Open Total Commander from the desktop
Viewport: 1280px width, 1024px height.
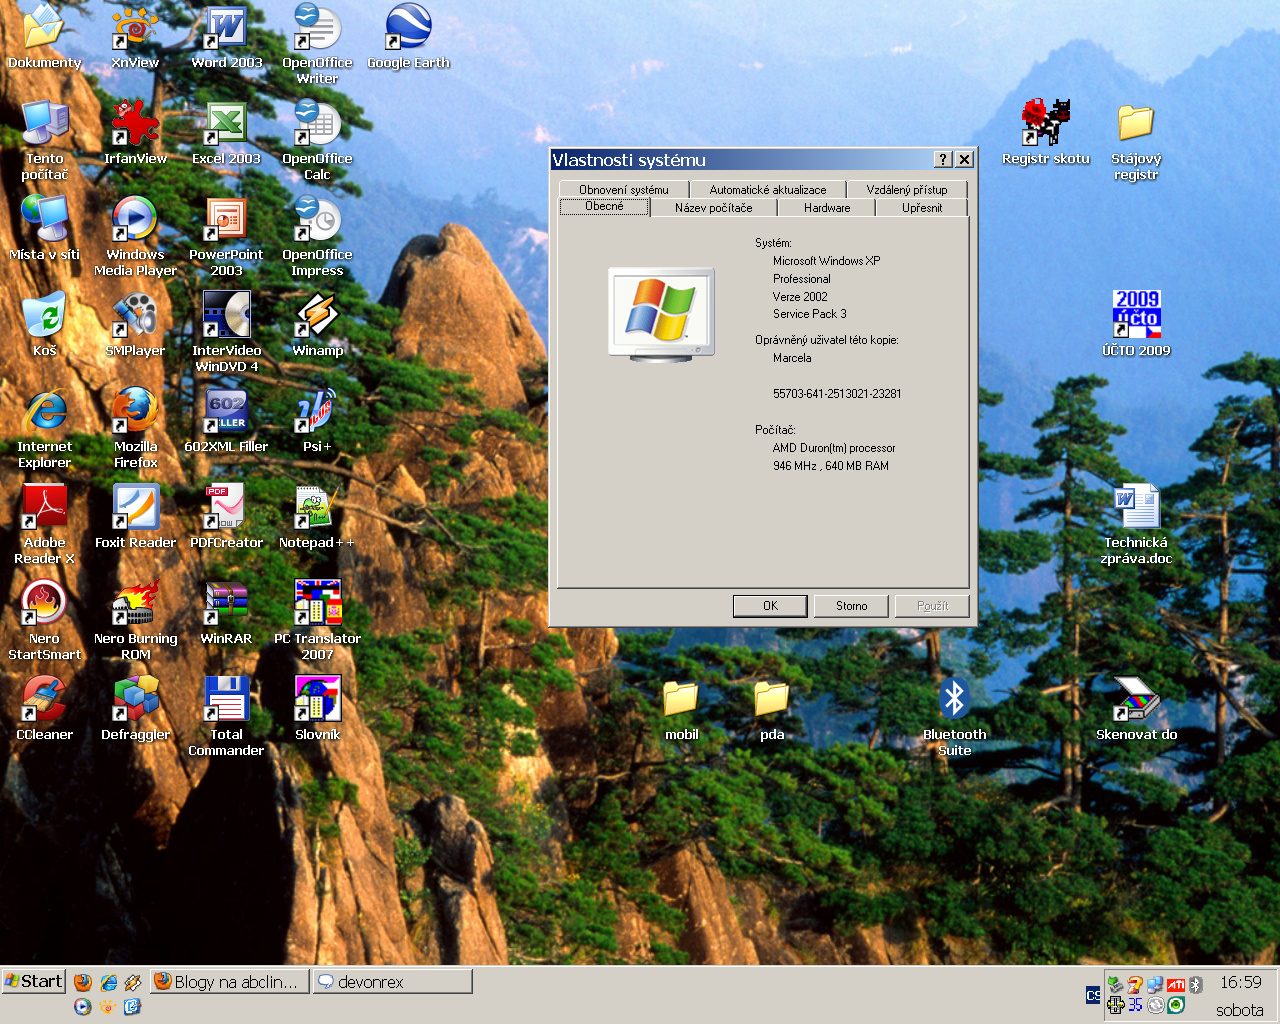(226, 716)
